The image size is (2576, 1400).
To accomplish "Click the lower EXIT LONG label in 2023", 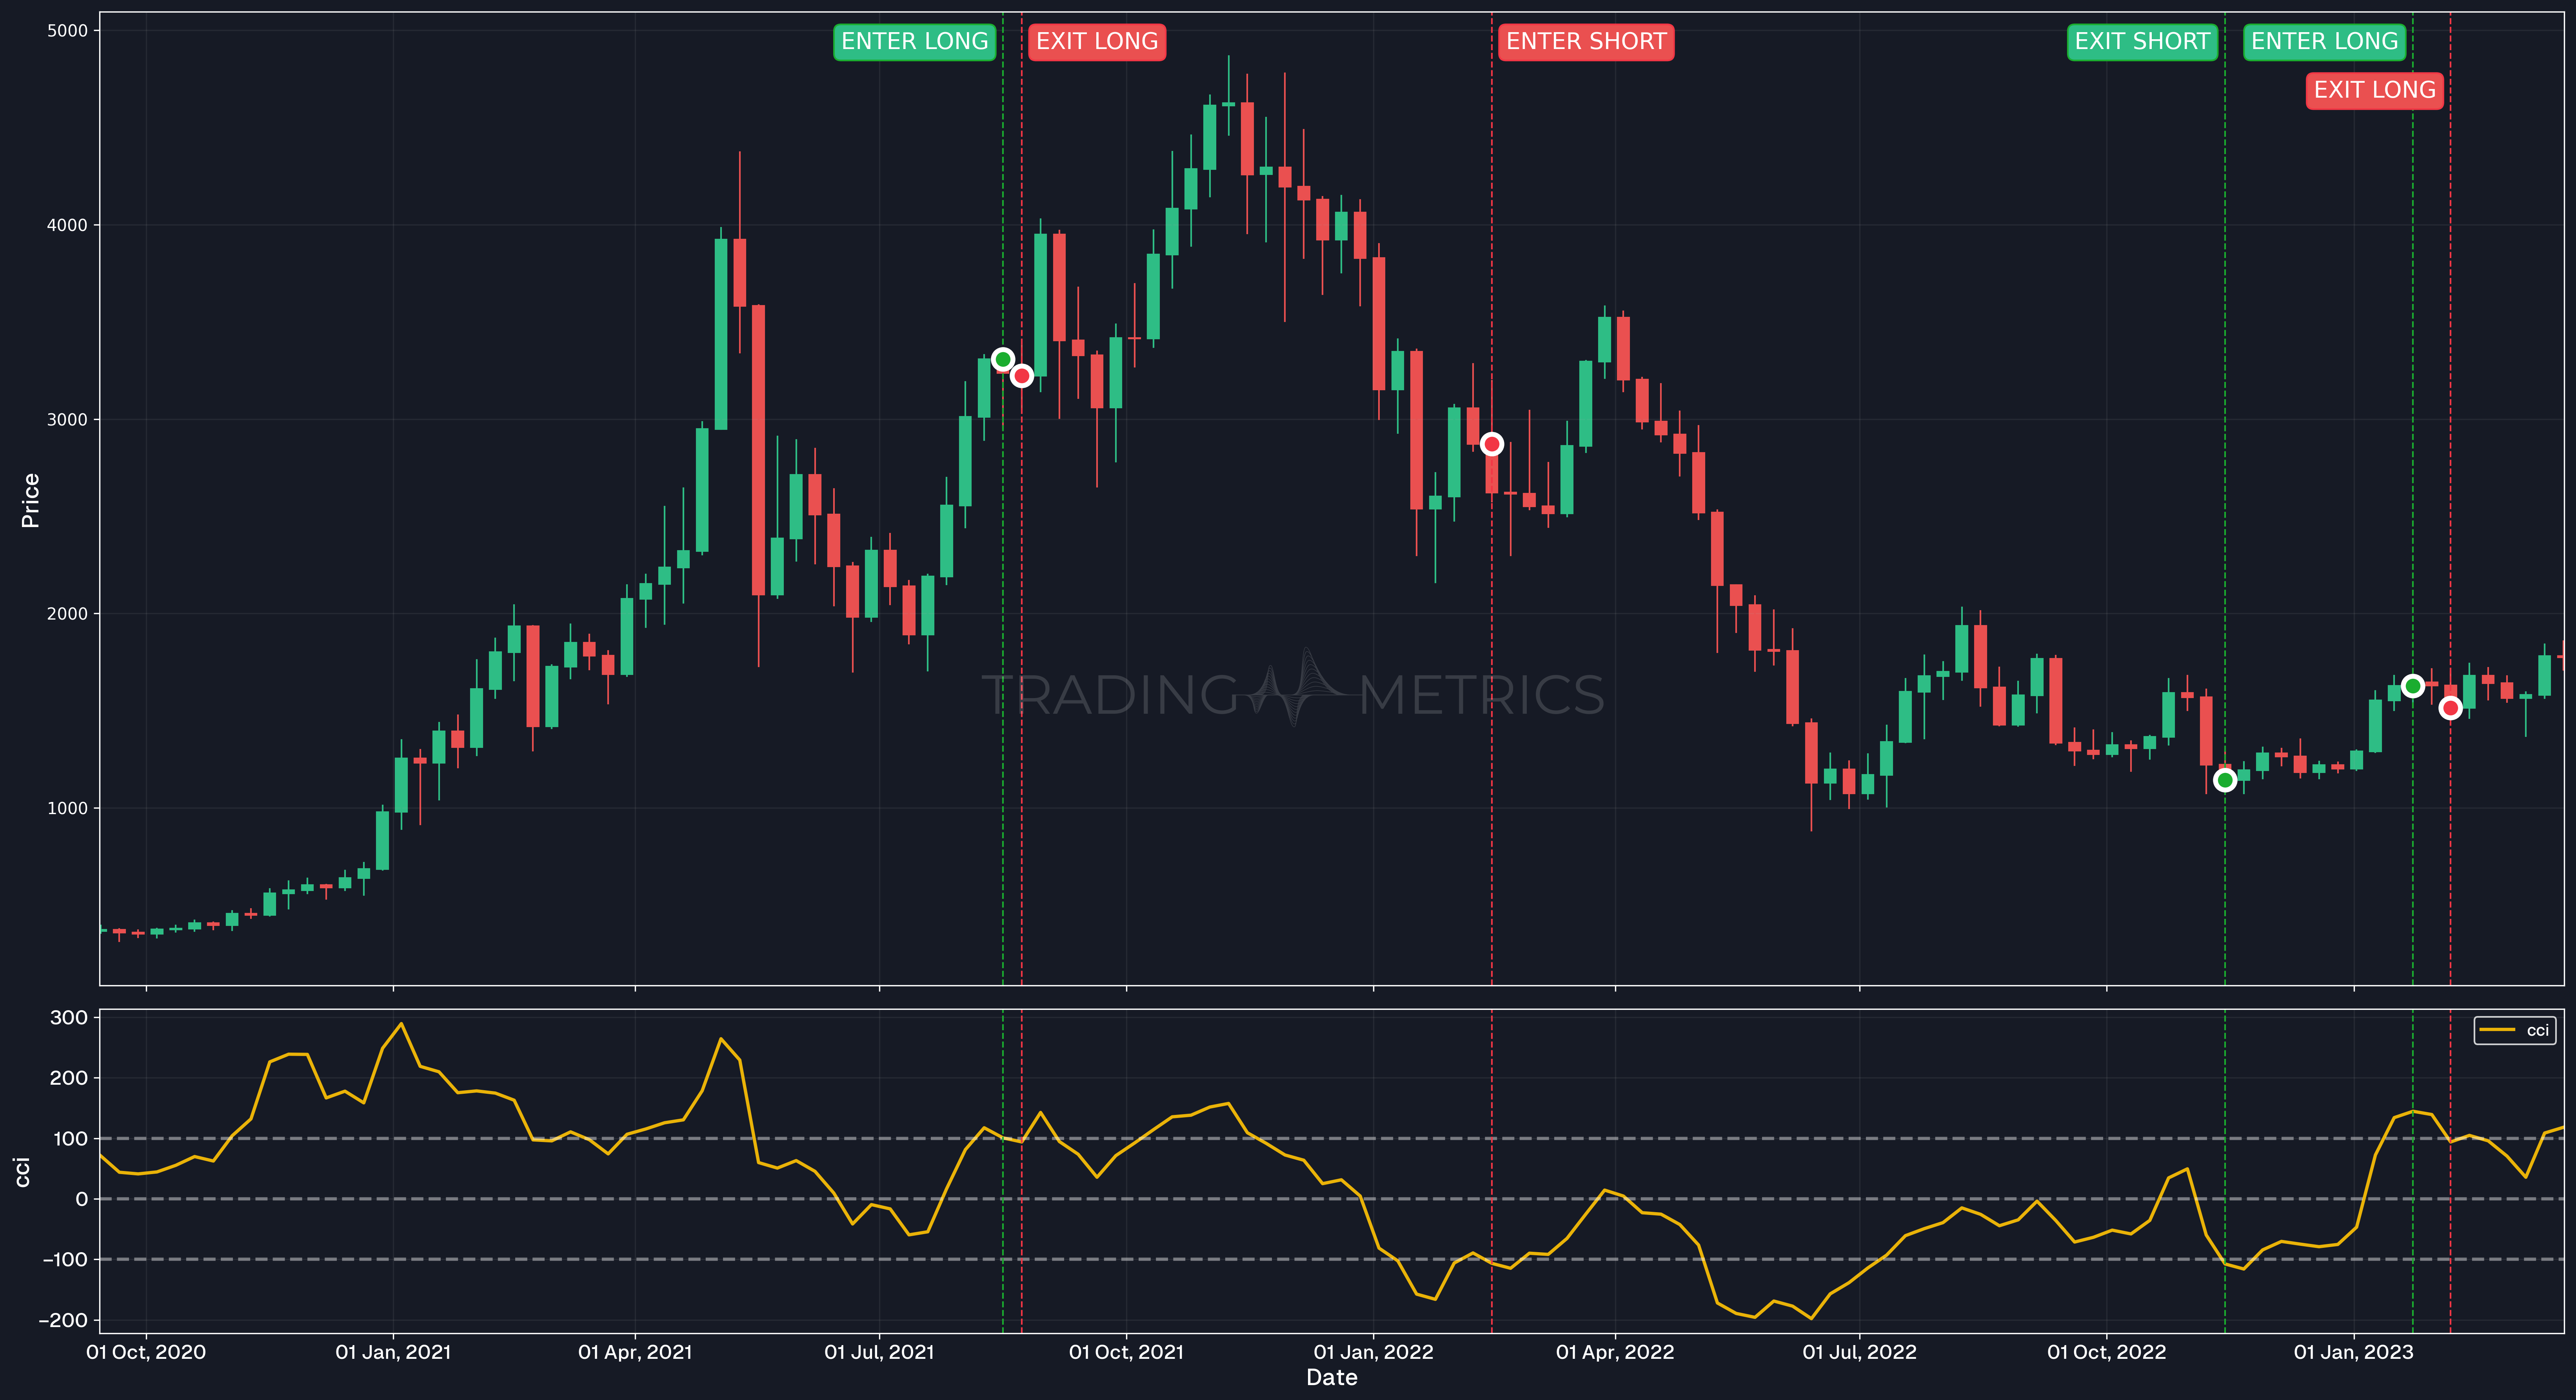I will coord(2374,91).
